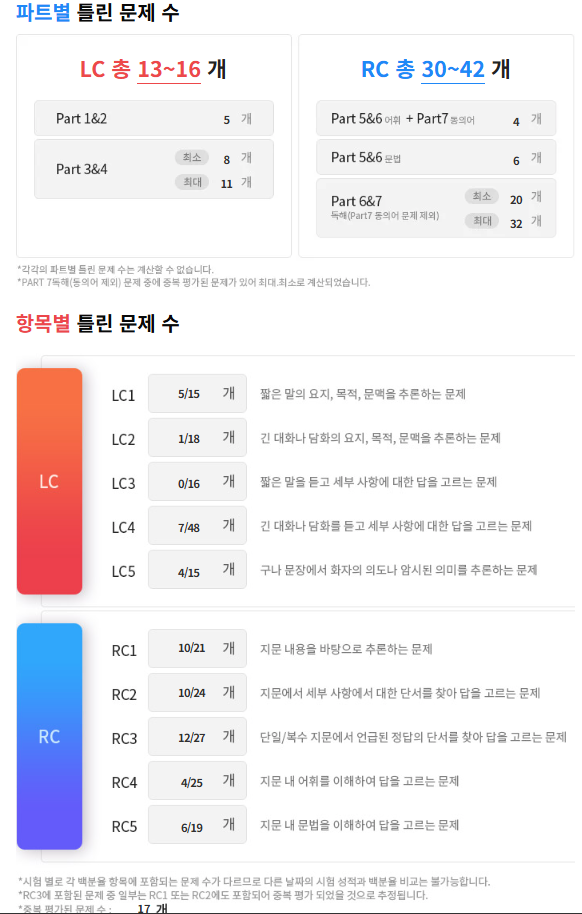Click the 5/15 score box for LC1
Image resolution: width=582 pixels, height=914 pixels.
(x=197, y=393)
